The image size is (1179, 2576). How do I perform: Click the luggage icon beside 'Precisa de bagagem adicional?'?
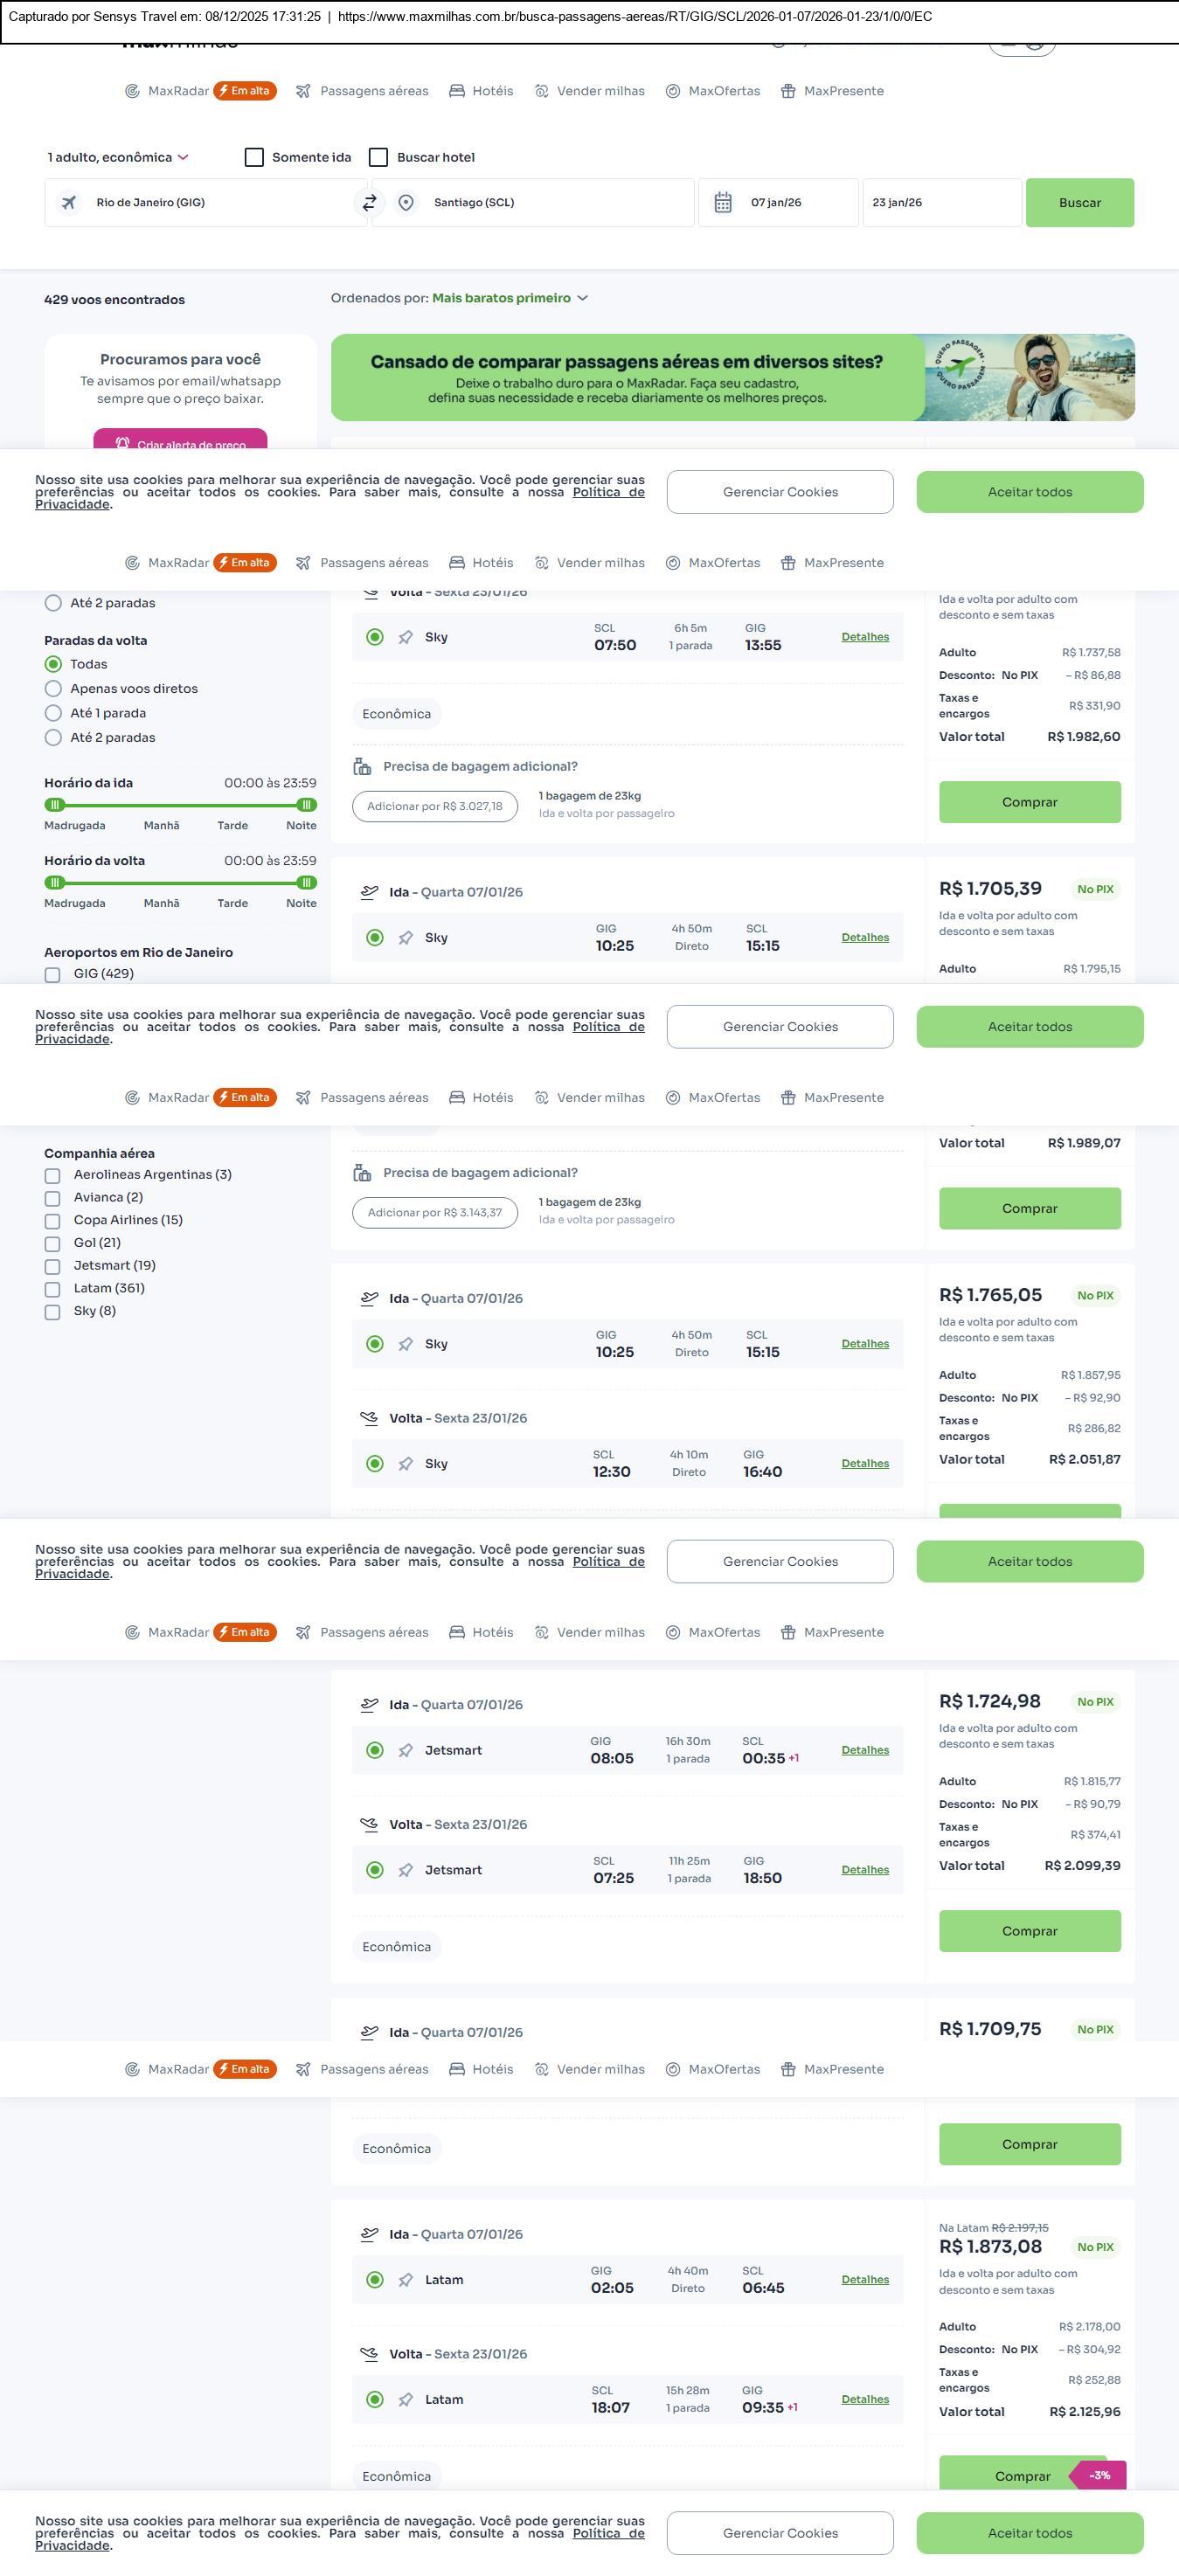[x=362, y=767]
